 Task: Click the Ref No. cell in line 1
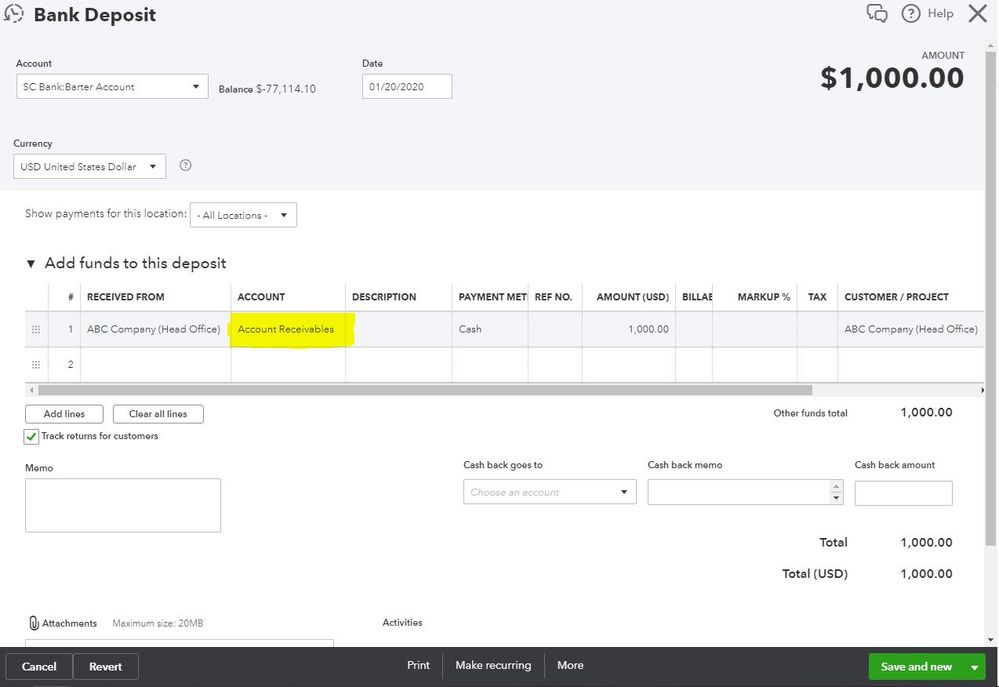pos(555,329)
